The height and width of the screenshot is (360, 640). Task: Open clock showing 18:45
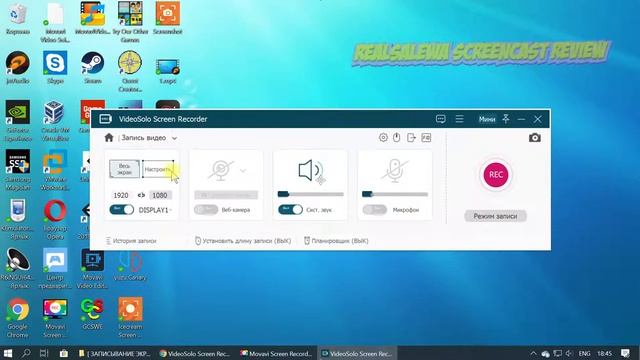pos(604,353)
